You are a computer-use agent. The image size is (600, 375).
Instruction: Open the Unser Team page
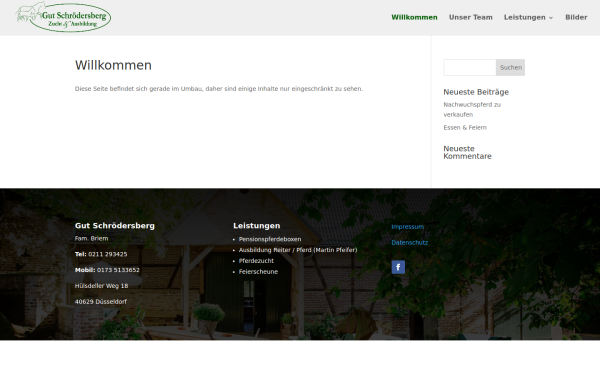click(471, 17)
